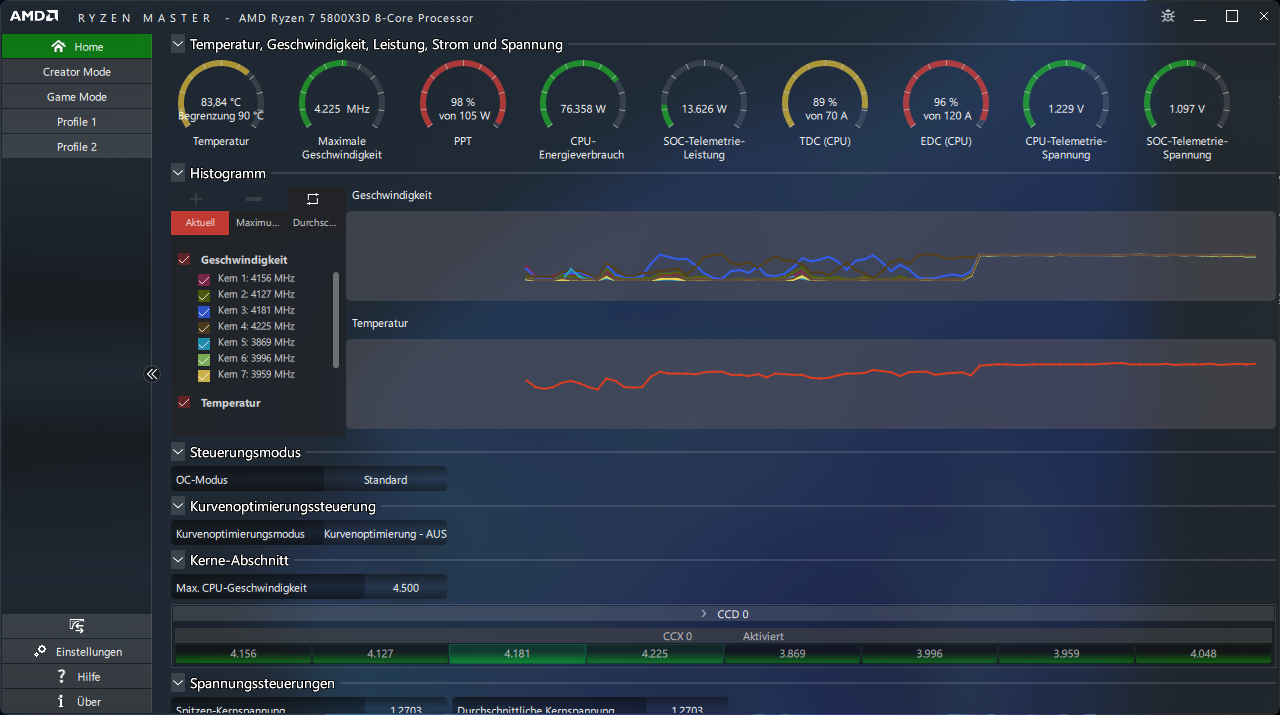
Task: Select the Aktuell histogram tab
Action: pyautogui.click(x=200, y=223)
